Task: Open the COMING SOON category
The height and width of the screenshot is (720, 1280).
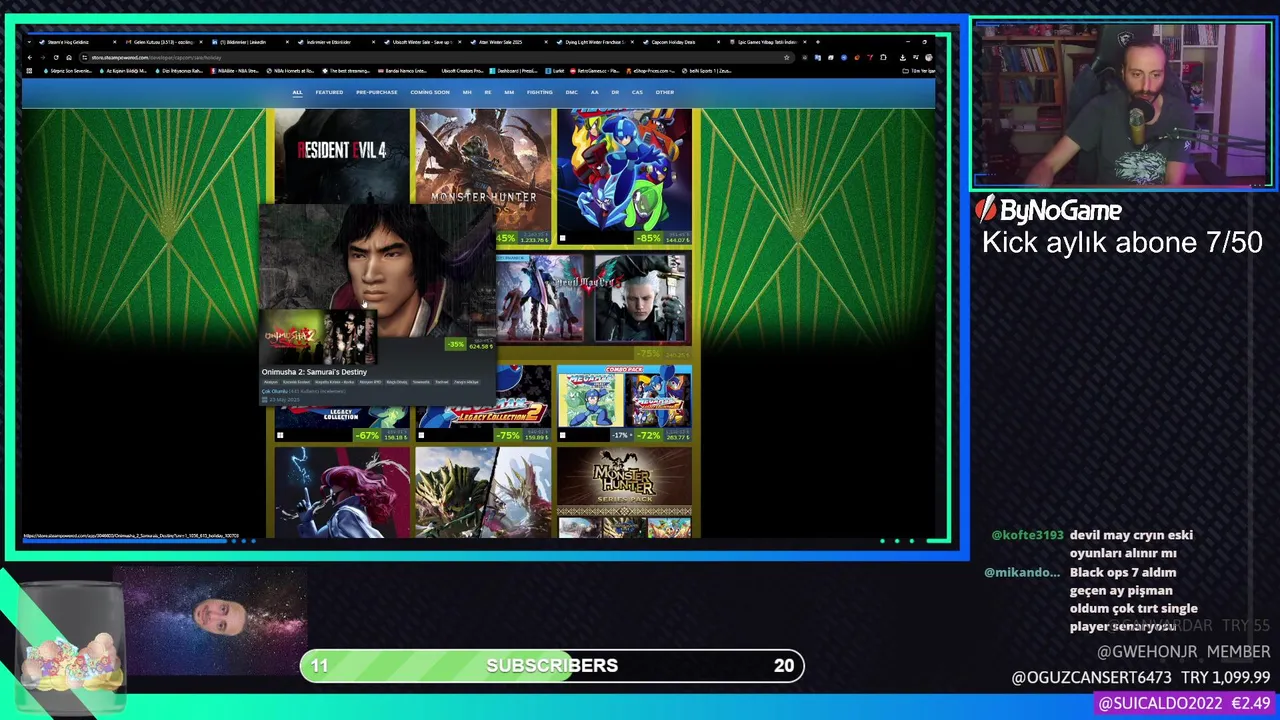Action: coord(430,92)
